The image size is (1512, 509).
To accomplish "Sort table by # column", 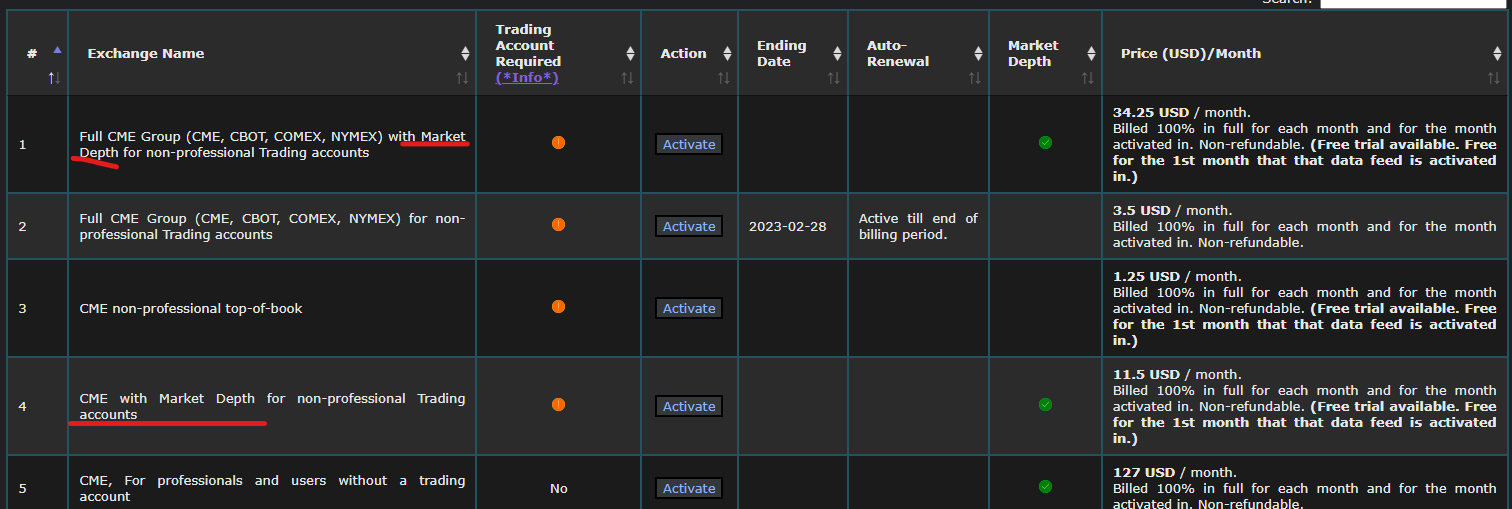I will 38,53.
